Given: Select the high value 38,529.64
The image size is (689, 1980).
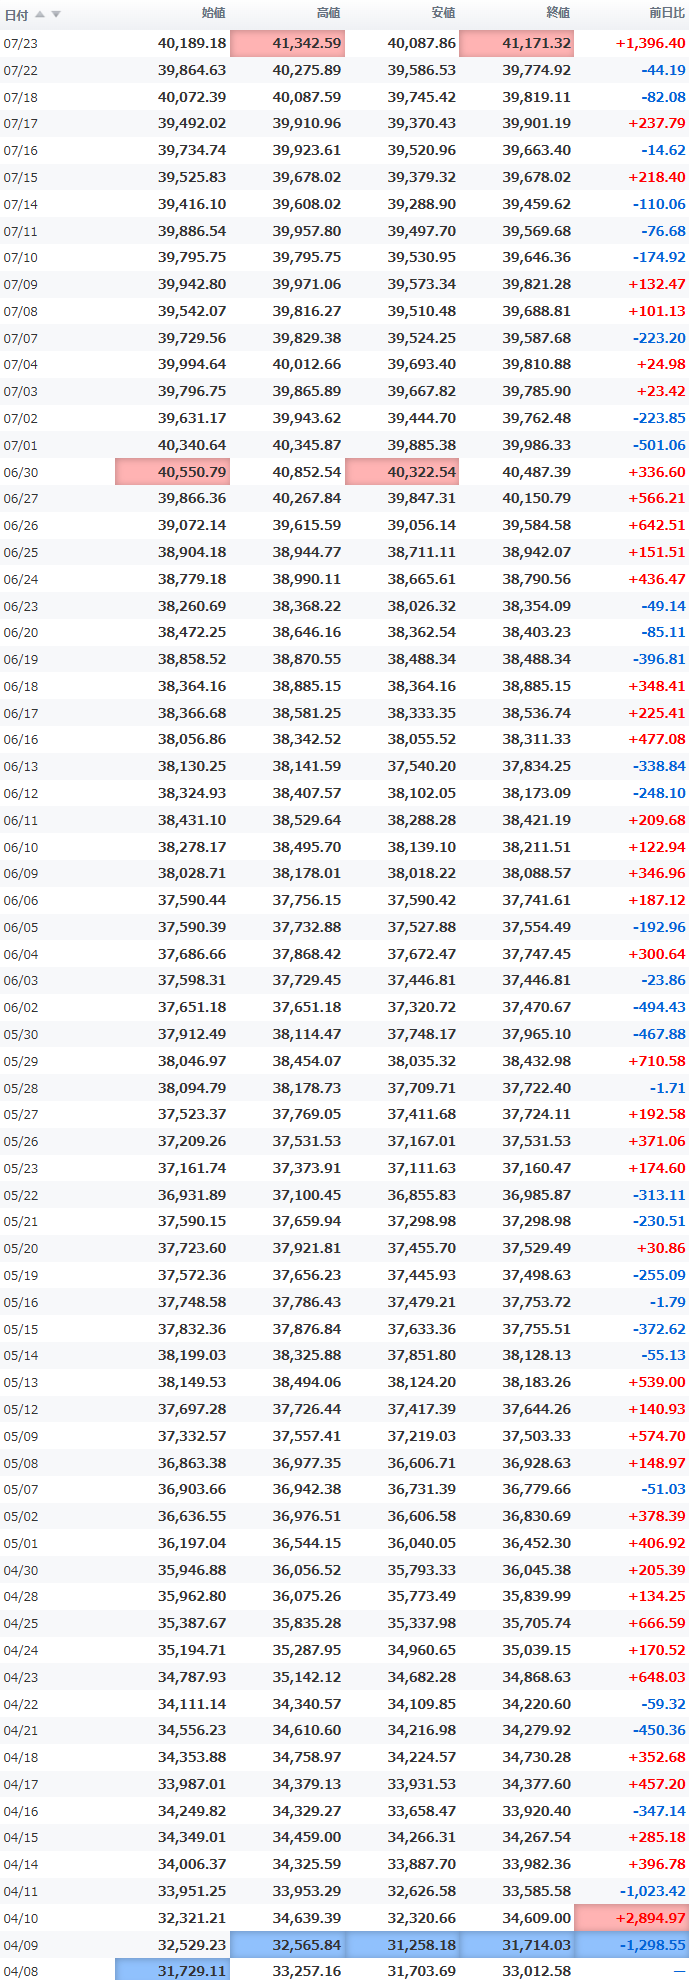Looking at the screenshot, I should pyautogui.click(x=307, y=819).
